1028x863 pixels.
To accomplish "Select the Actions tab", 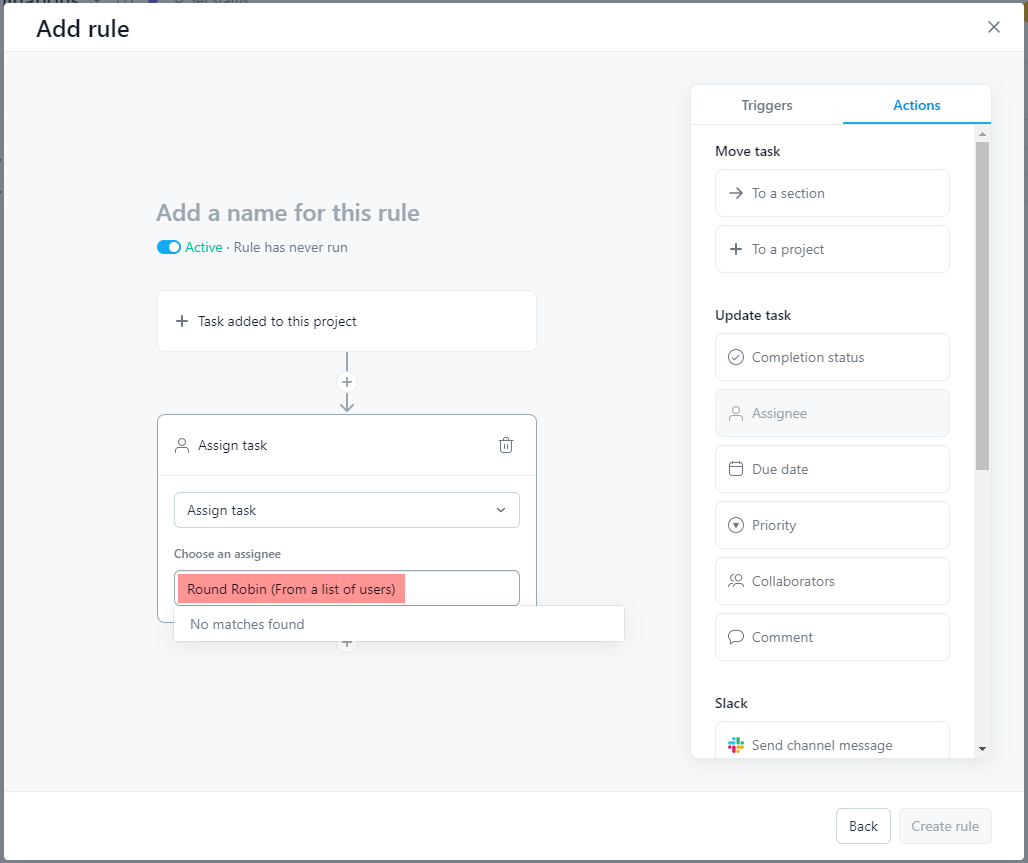I will click(917, 105).
